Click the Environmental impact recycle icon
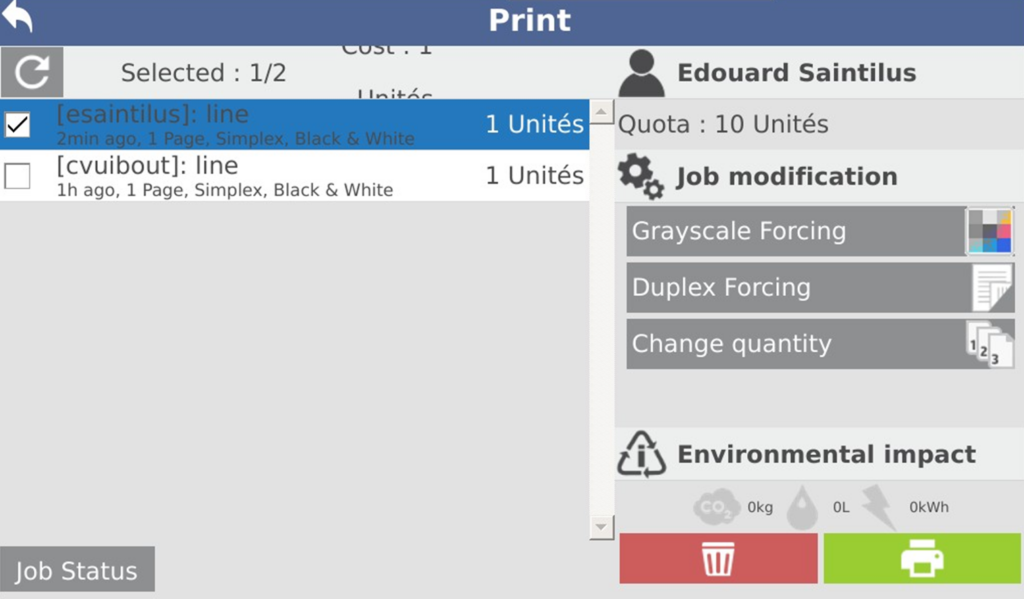 (641, 455)
